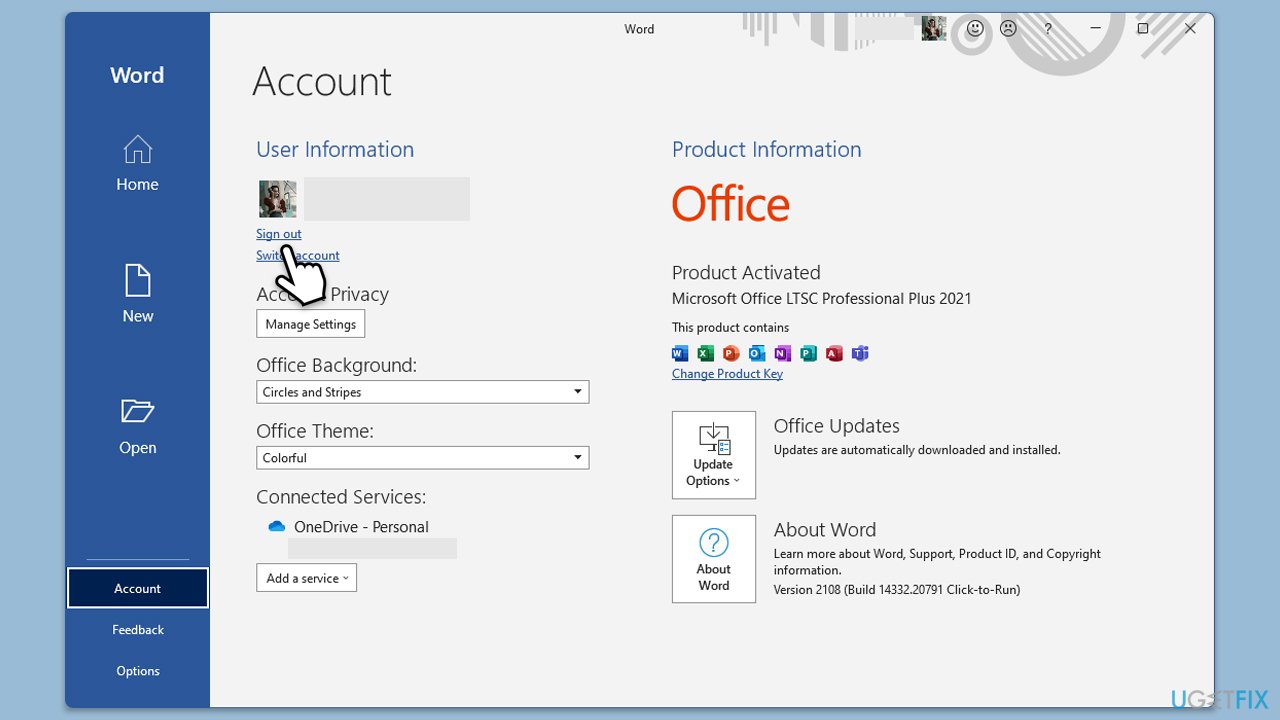Click the Outlook app icon in product list
This screenshot has height=720, width=1280.
point(757,353)
